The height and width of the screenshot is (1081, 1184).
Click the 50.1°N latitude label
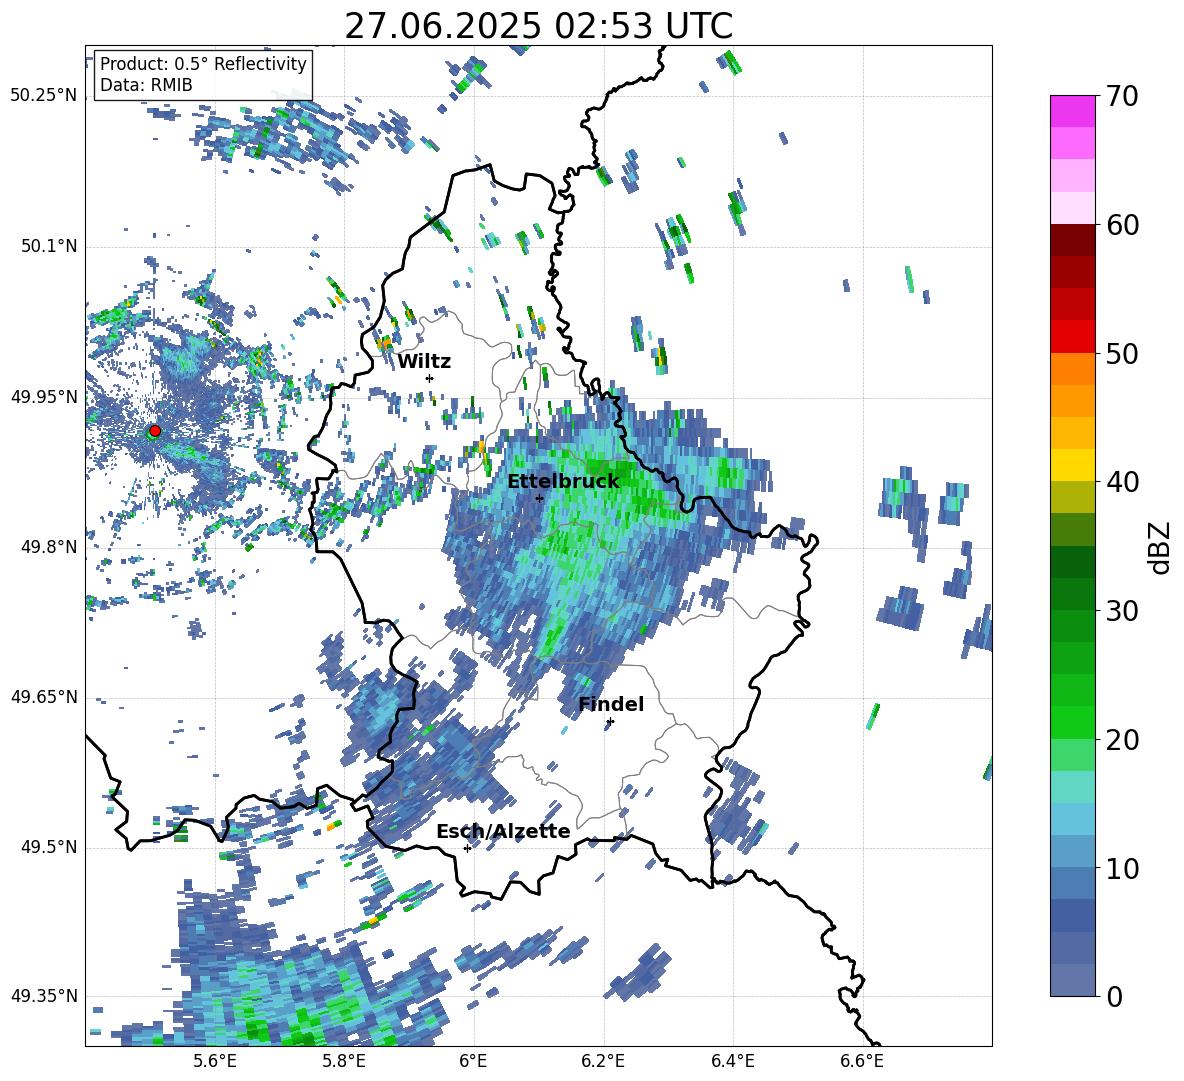(49, 247)
